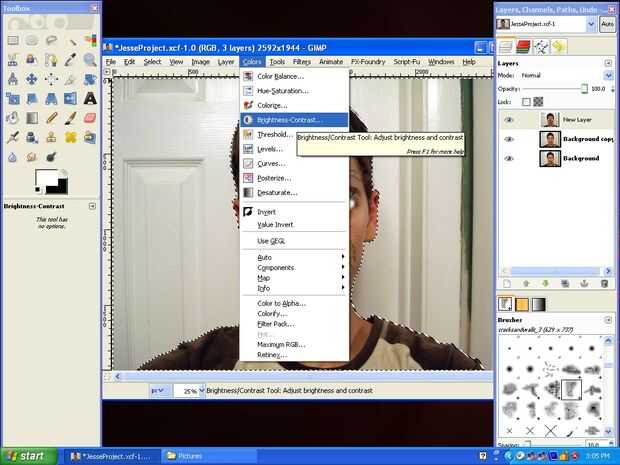Select the Airbrush tool

pos(13,137)
